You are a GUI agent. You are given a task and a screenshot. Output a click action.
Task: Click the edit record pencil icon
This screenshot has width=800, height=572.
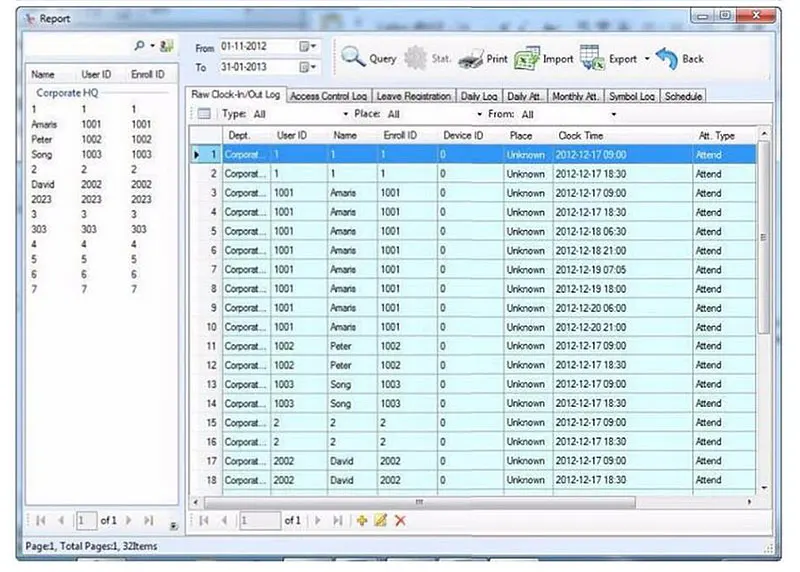(381, 520)
